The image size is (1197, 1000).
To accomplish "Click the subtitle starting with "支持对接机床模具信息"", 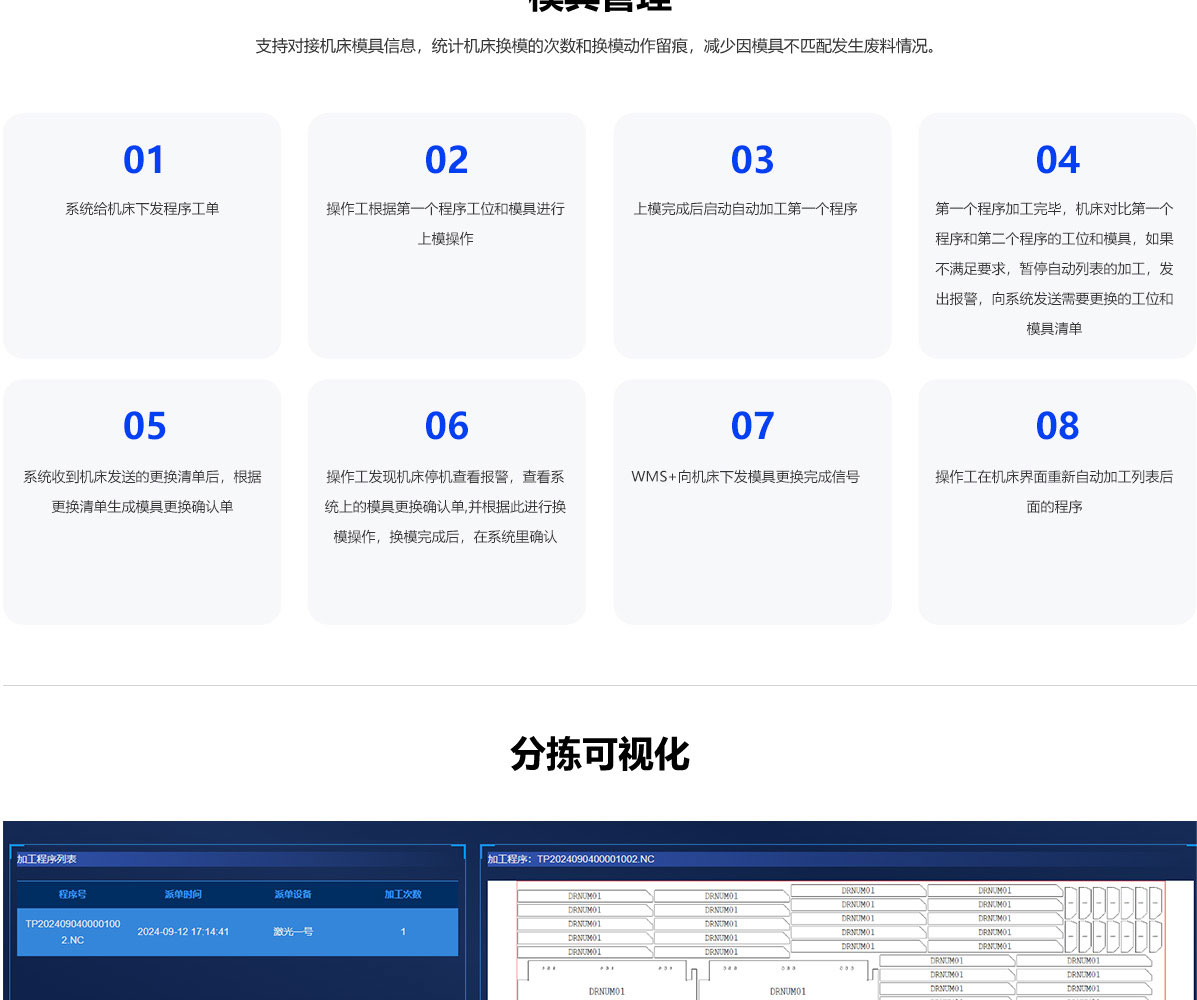I will (x=599, y=46).
